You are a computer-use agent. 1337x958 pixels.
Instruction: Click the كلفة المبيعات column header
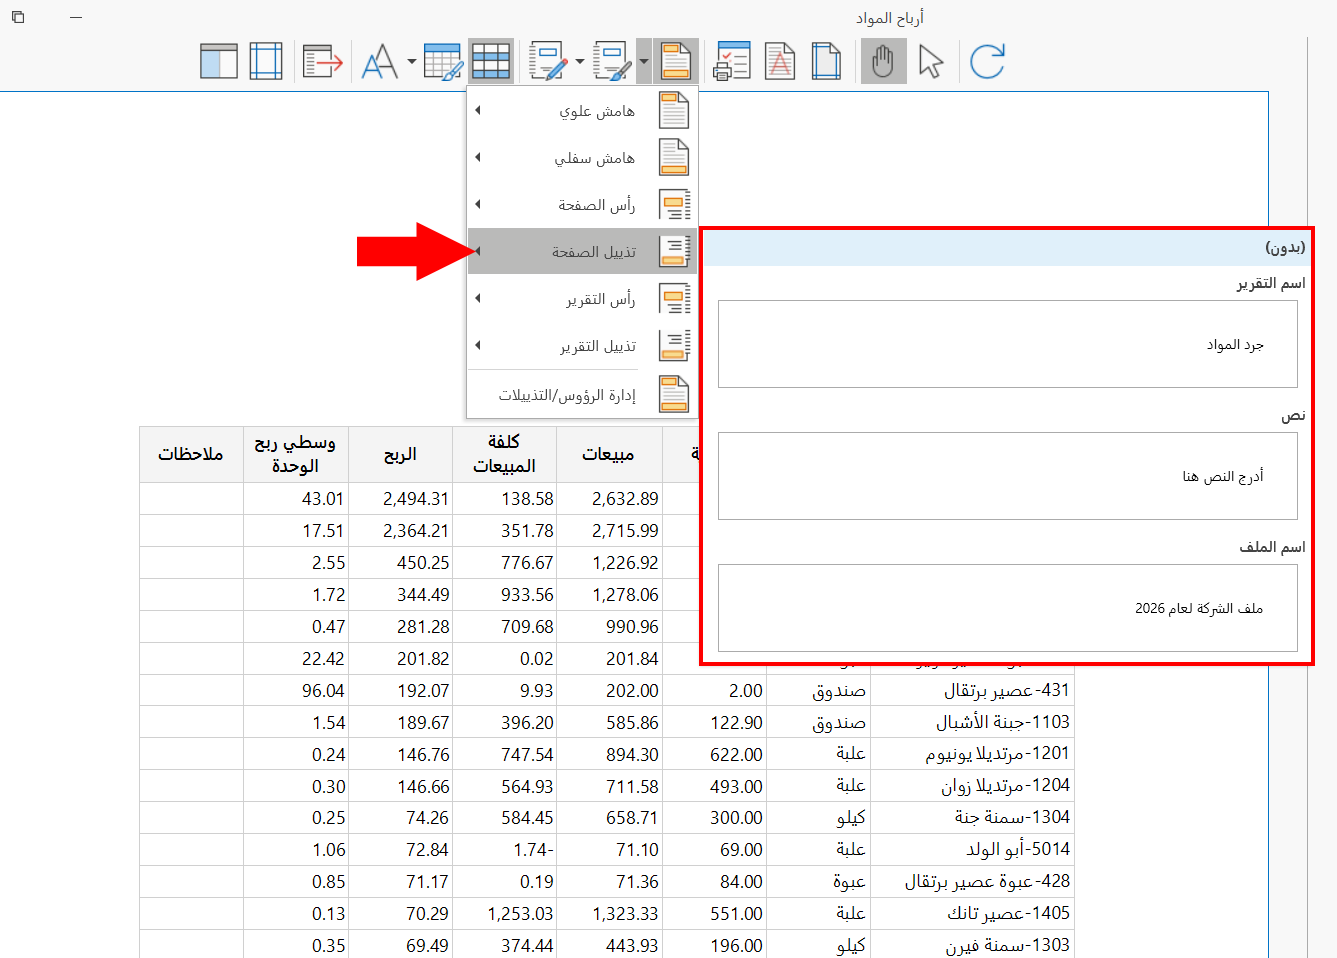[504, 454]
